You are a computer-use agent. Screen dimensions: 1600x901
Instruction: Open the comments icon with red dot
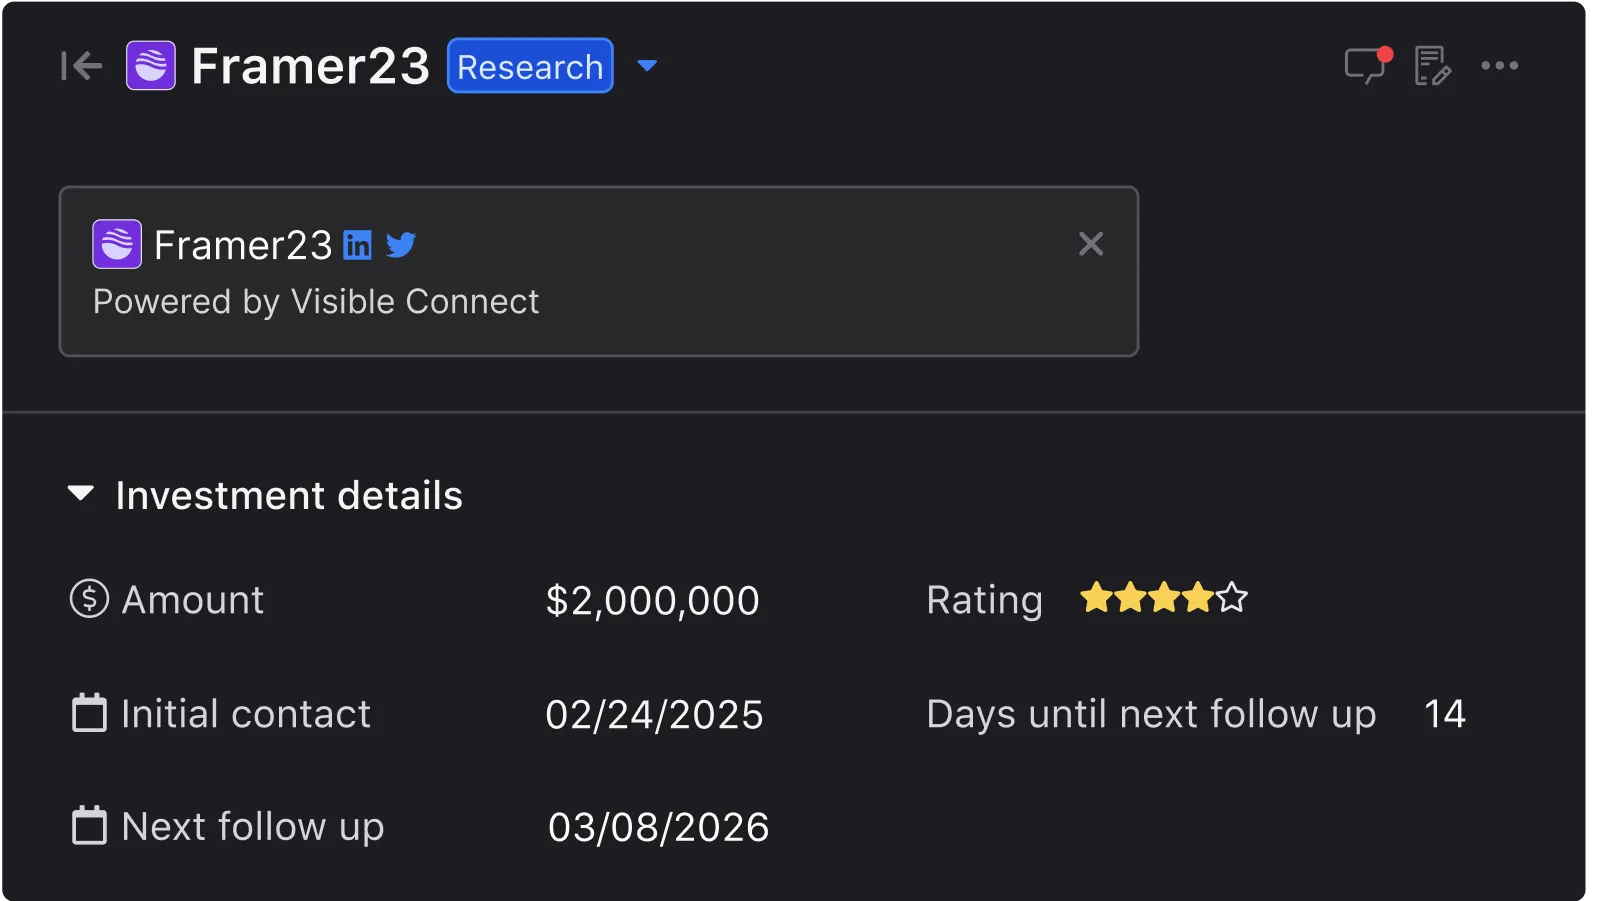coord(1366,66)
